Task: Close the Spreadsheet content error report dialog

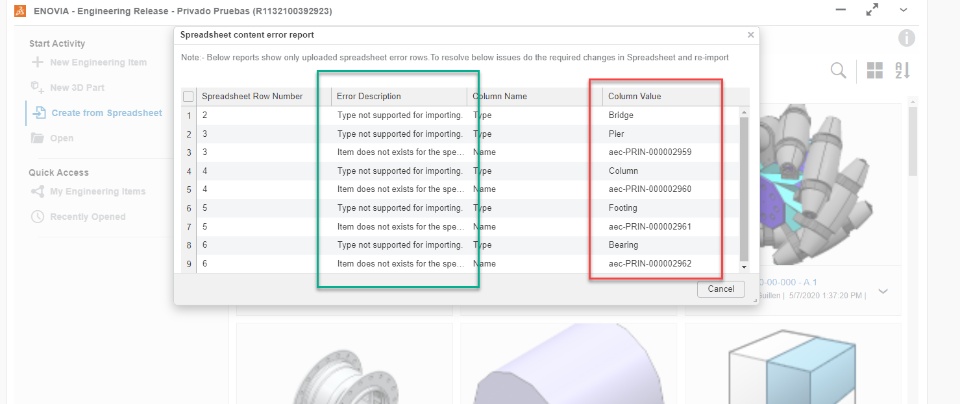Action: click(750, 34)
